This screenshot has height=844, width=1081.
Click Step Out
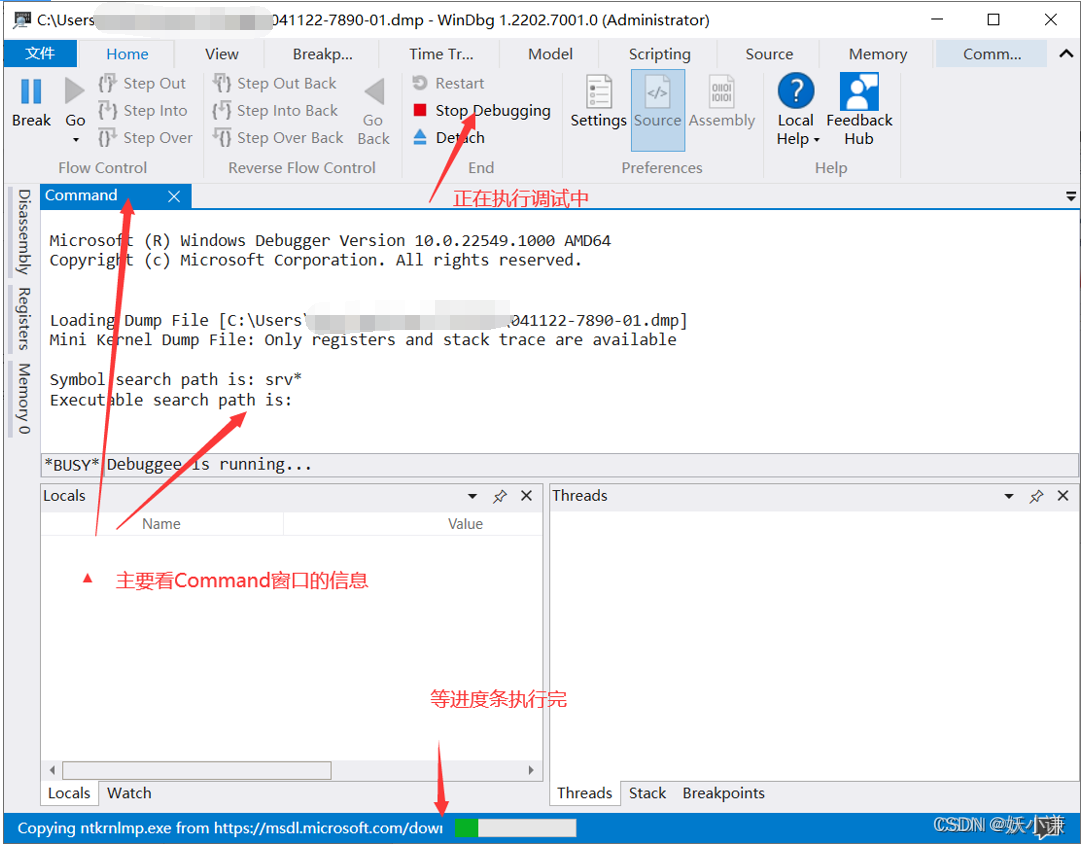(x=142, y=83)
